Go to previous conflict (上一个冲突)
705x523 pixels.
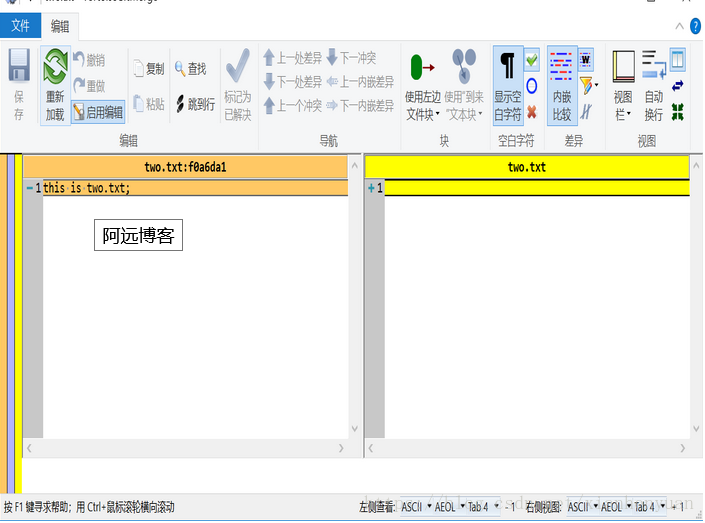point(293,106)
